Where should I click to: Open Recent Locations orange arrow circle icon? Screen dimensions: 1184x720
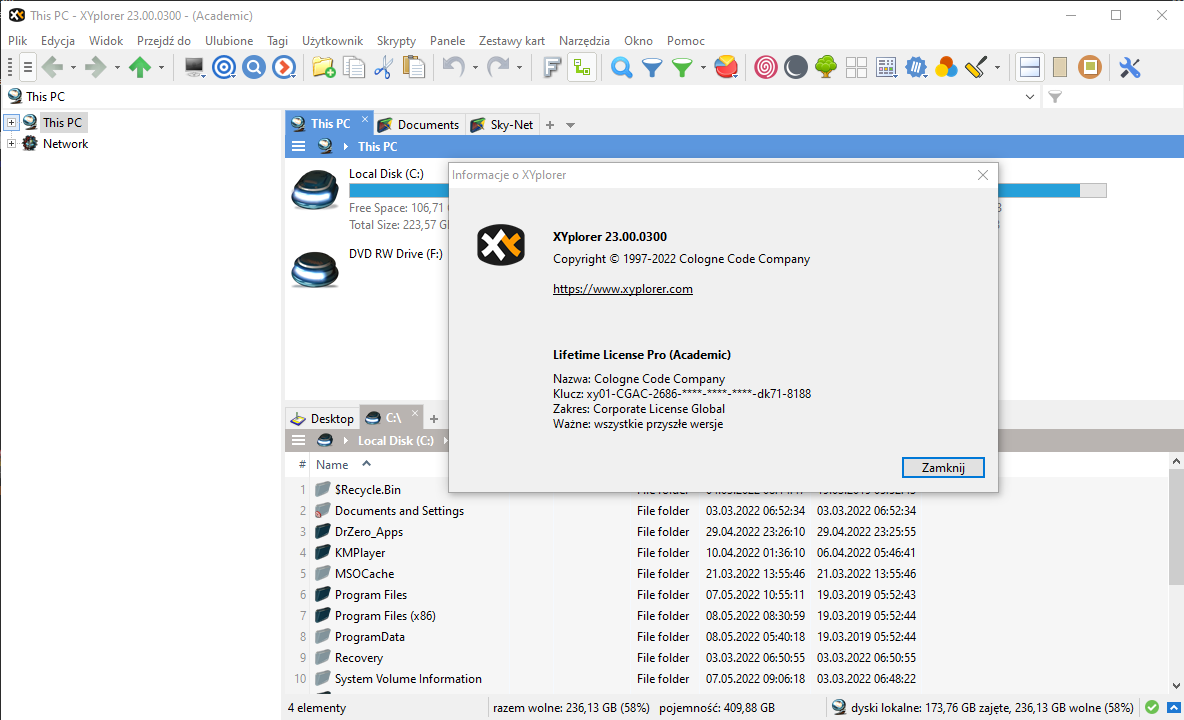click(x=284, y=68)
